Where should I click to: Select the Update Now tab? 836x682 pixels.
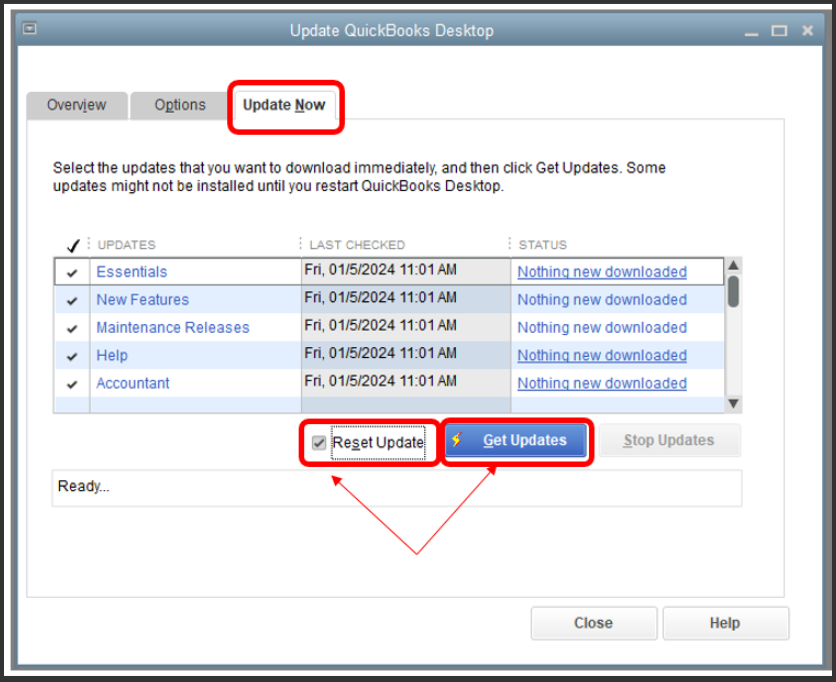pyautogui.click(x=284, y=105)
